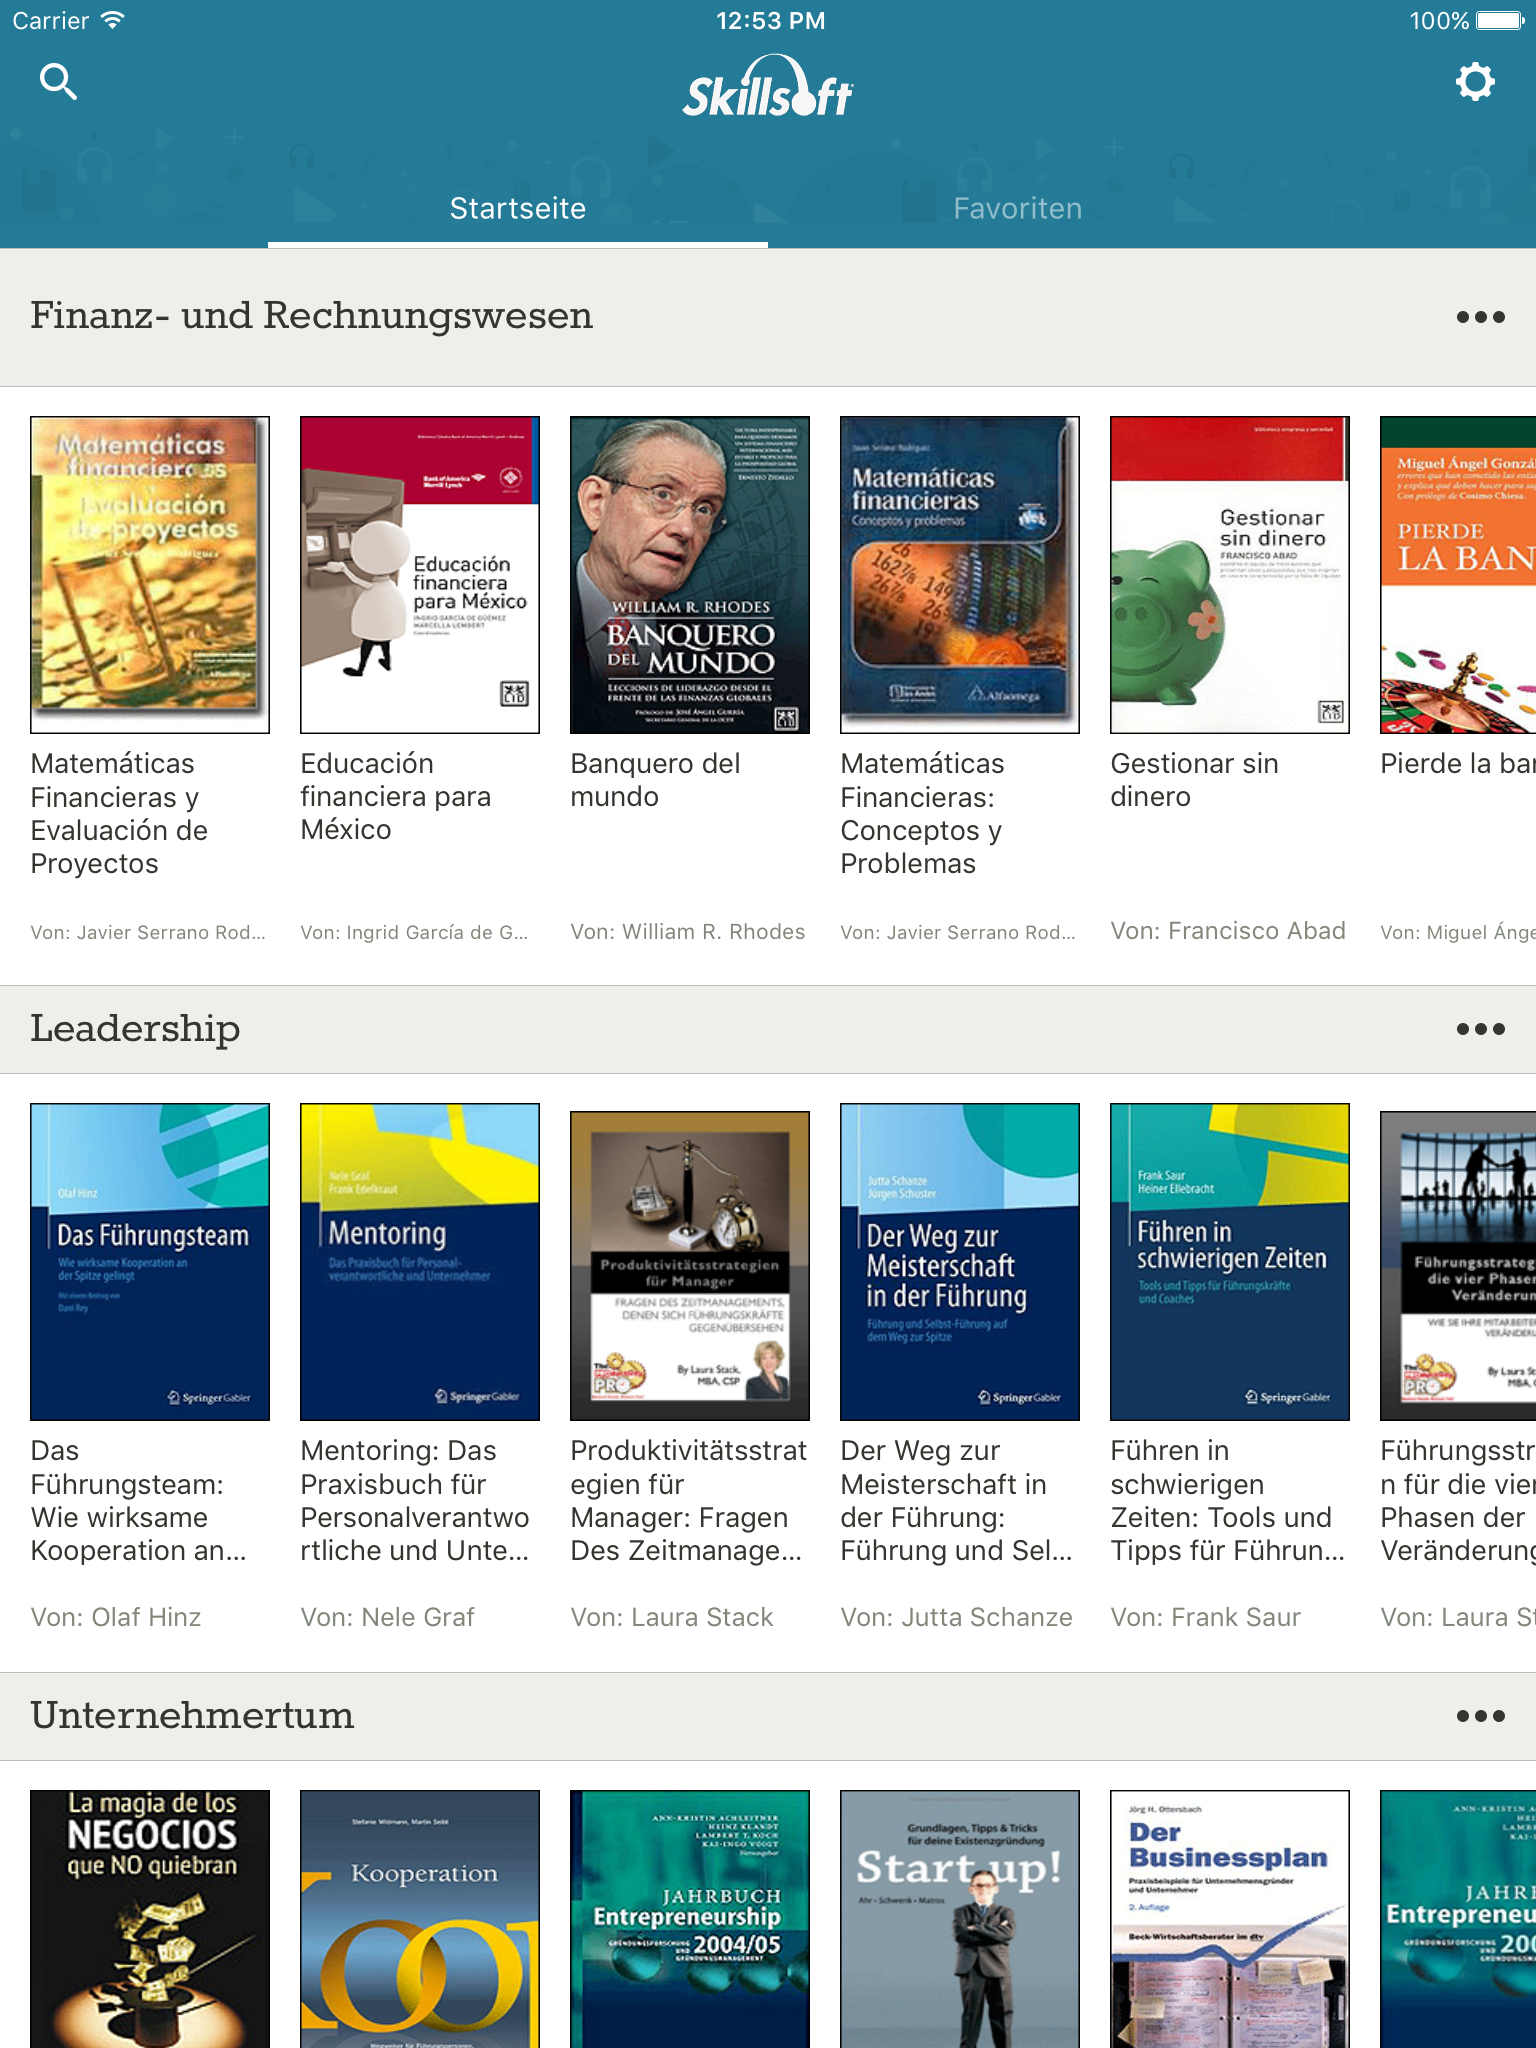Viewport: 1536px width, 2048px height.
Task: Open La magia de los Negocios cover
Action: [150, 1919]
